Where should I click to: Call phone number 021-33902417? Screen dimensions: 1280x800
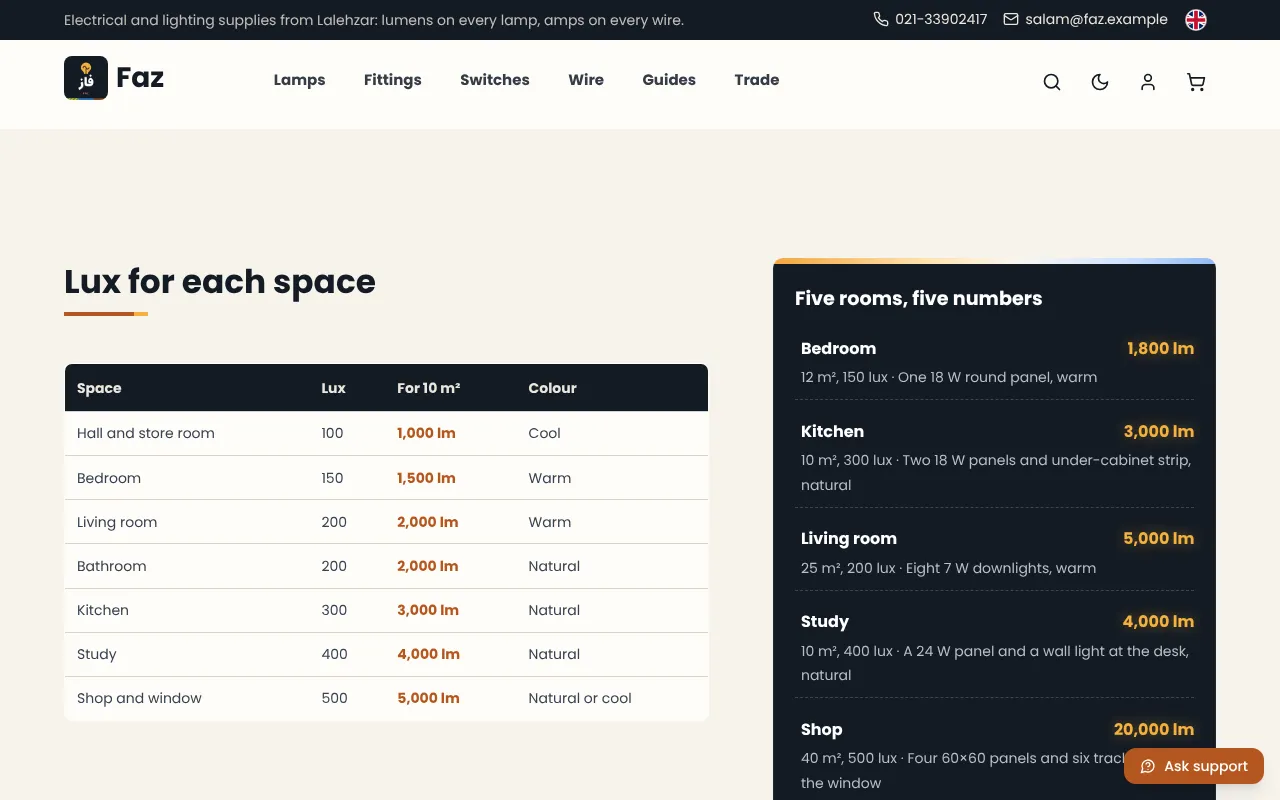(930, 19)
